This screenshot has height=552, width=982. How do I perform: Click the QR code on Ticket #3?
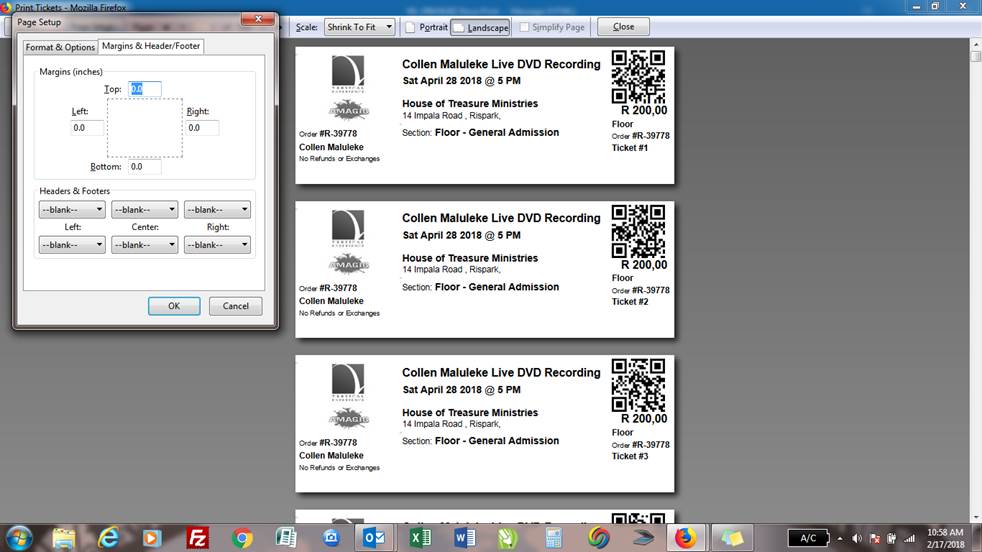click(638, 385)
